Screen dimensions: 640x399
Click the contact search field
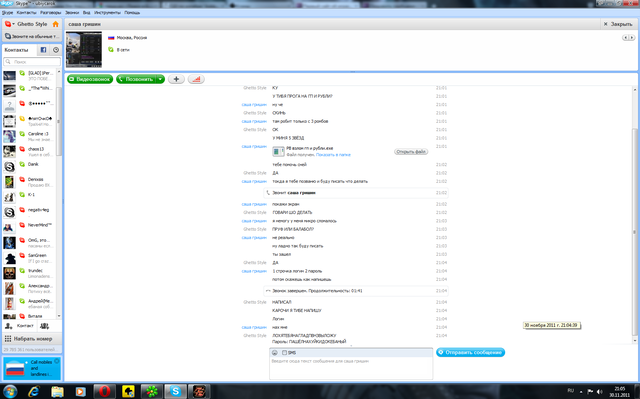pos(32,62)
